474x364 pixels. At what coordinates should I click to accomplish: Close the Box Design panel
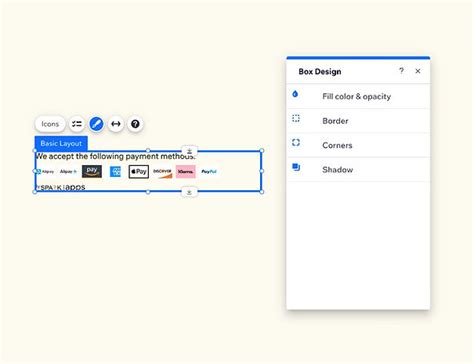click(418, 71)
